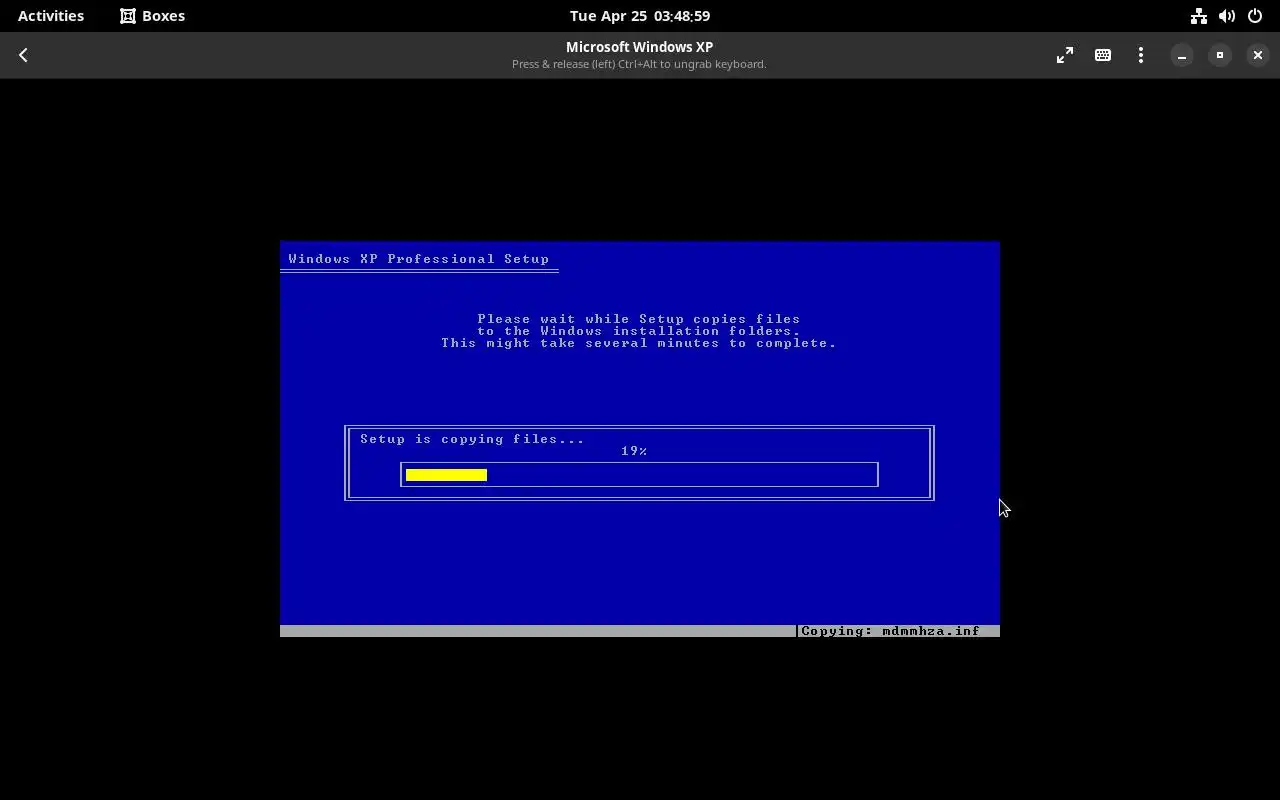Close the Microsoft Windows XP window
The width and height of the screenshot is (1280, 800).
point(1258,55)
